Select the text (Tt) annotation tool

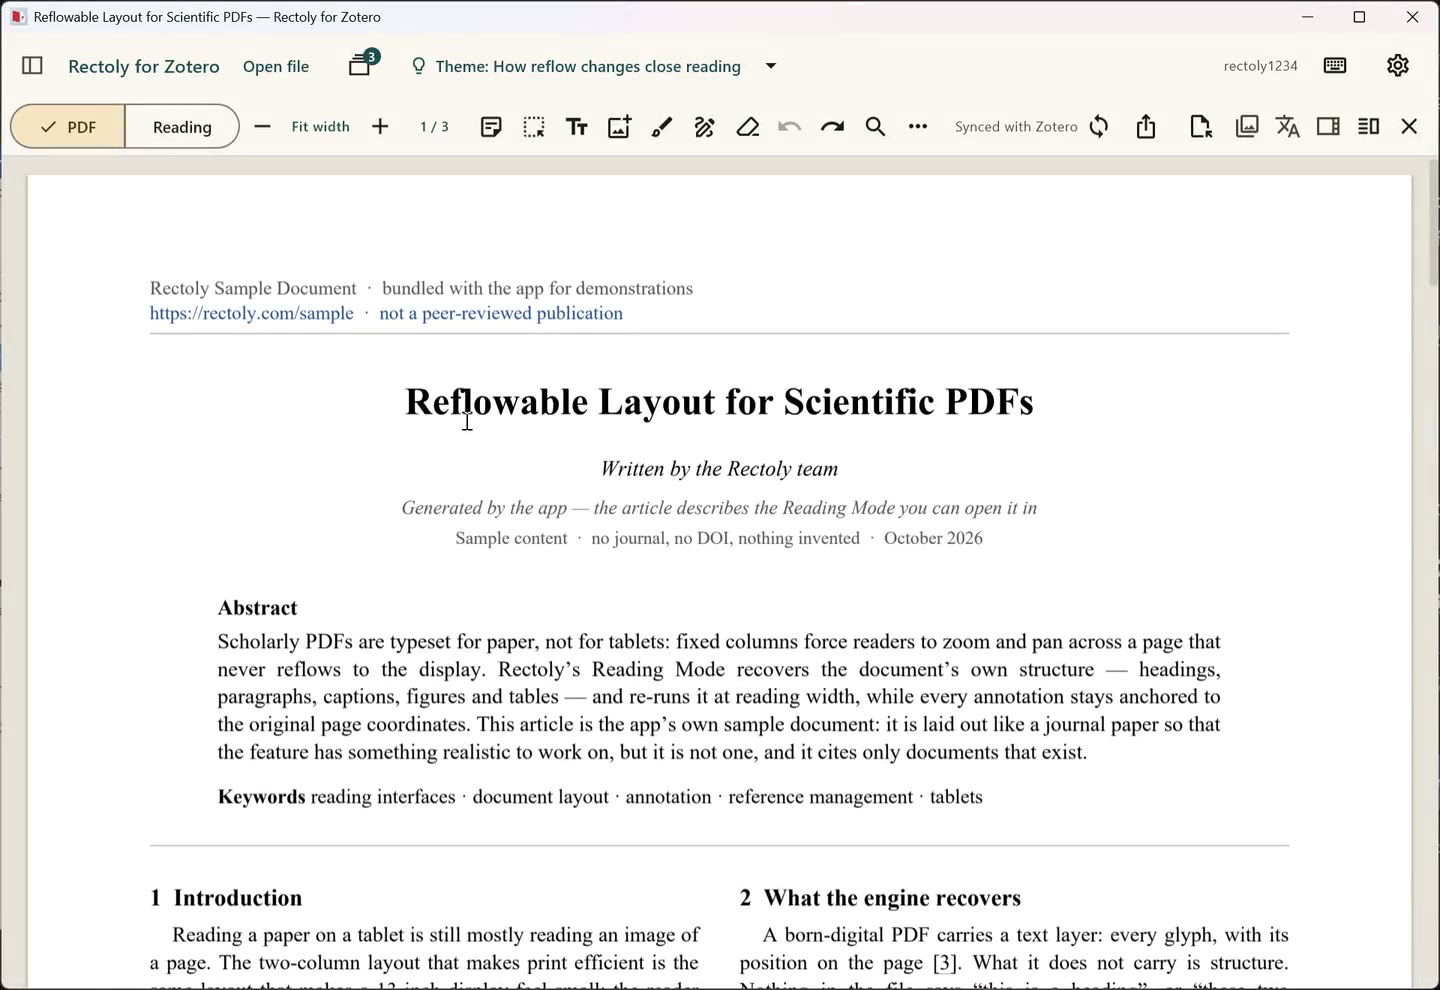[577, 127]
